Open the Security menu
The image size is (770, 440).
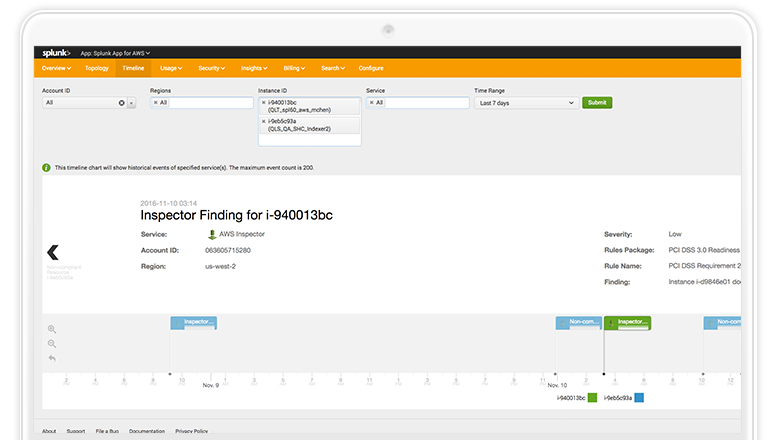(212, 68)
